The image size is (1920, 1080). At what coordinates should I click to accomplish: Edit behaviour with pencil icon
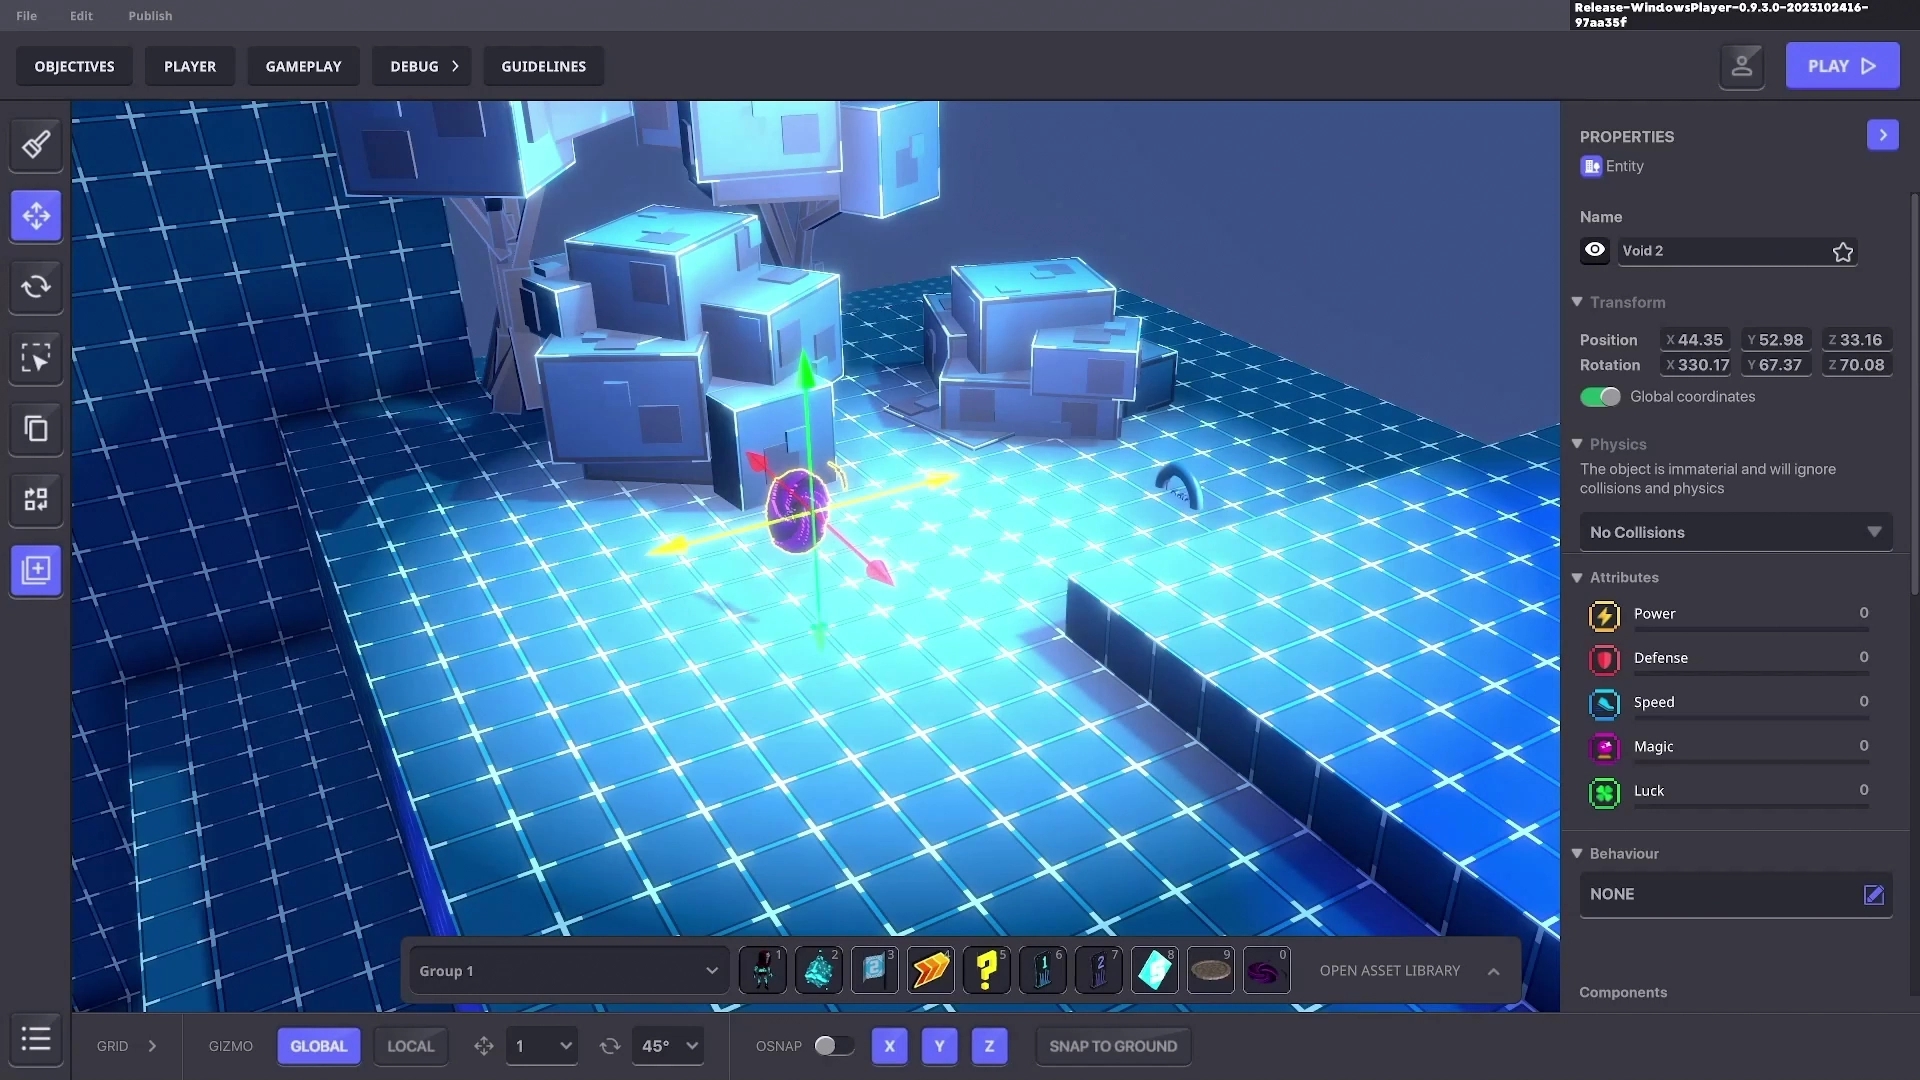tap(1873, 895)
